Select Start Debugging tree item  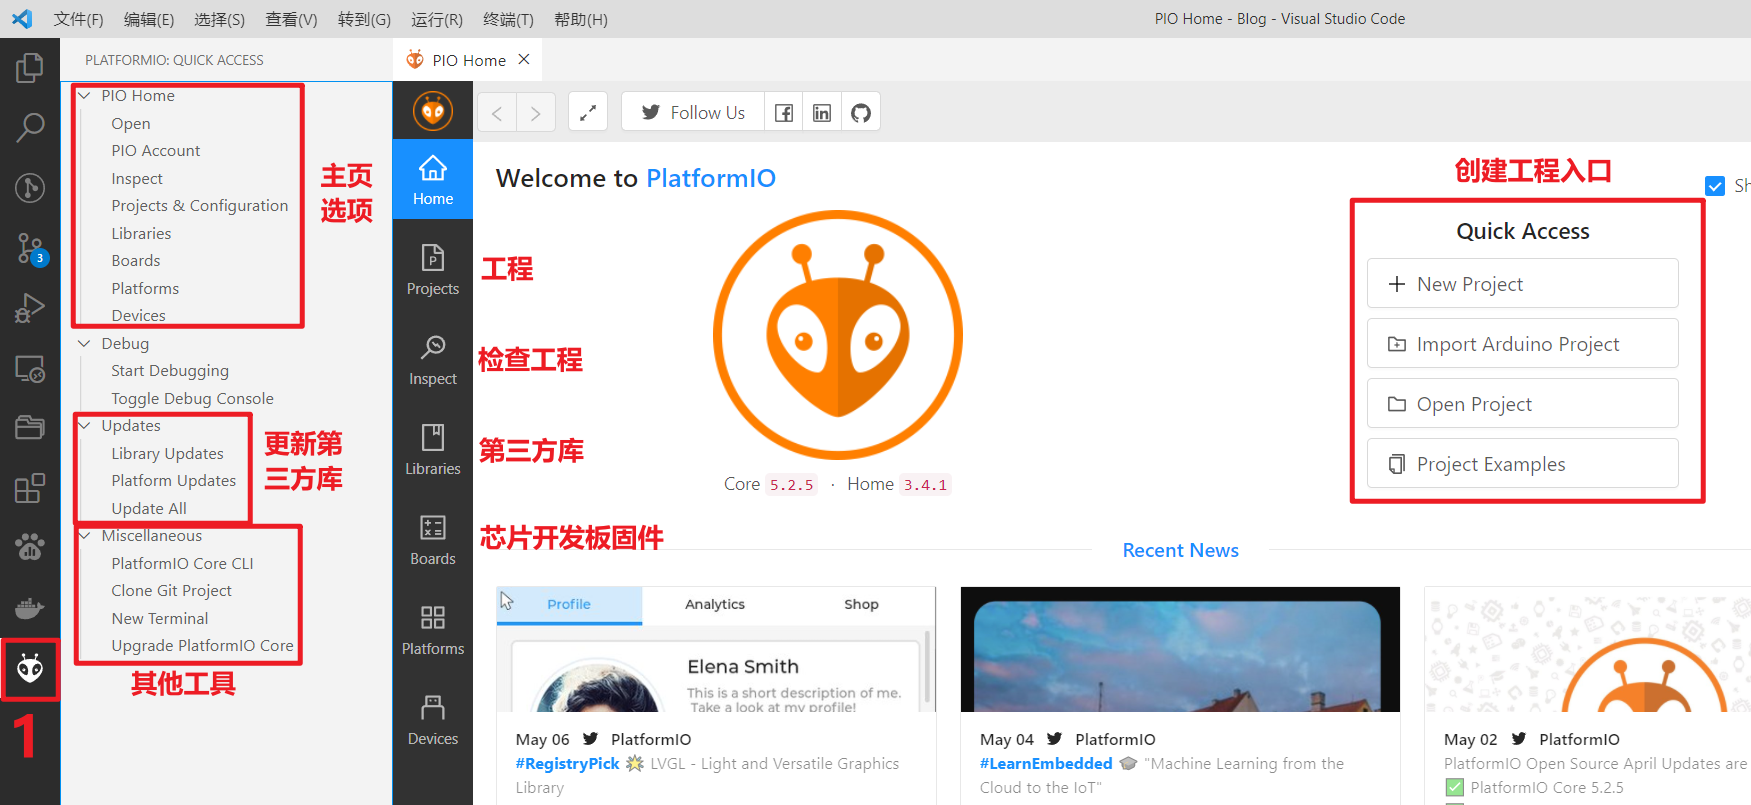click(170, 371)
